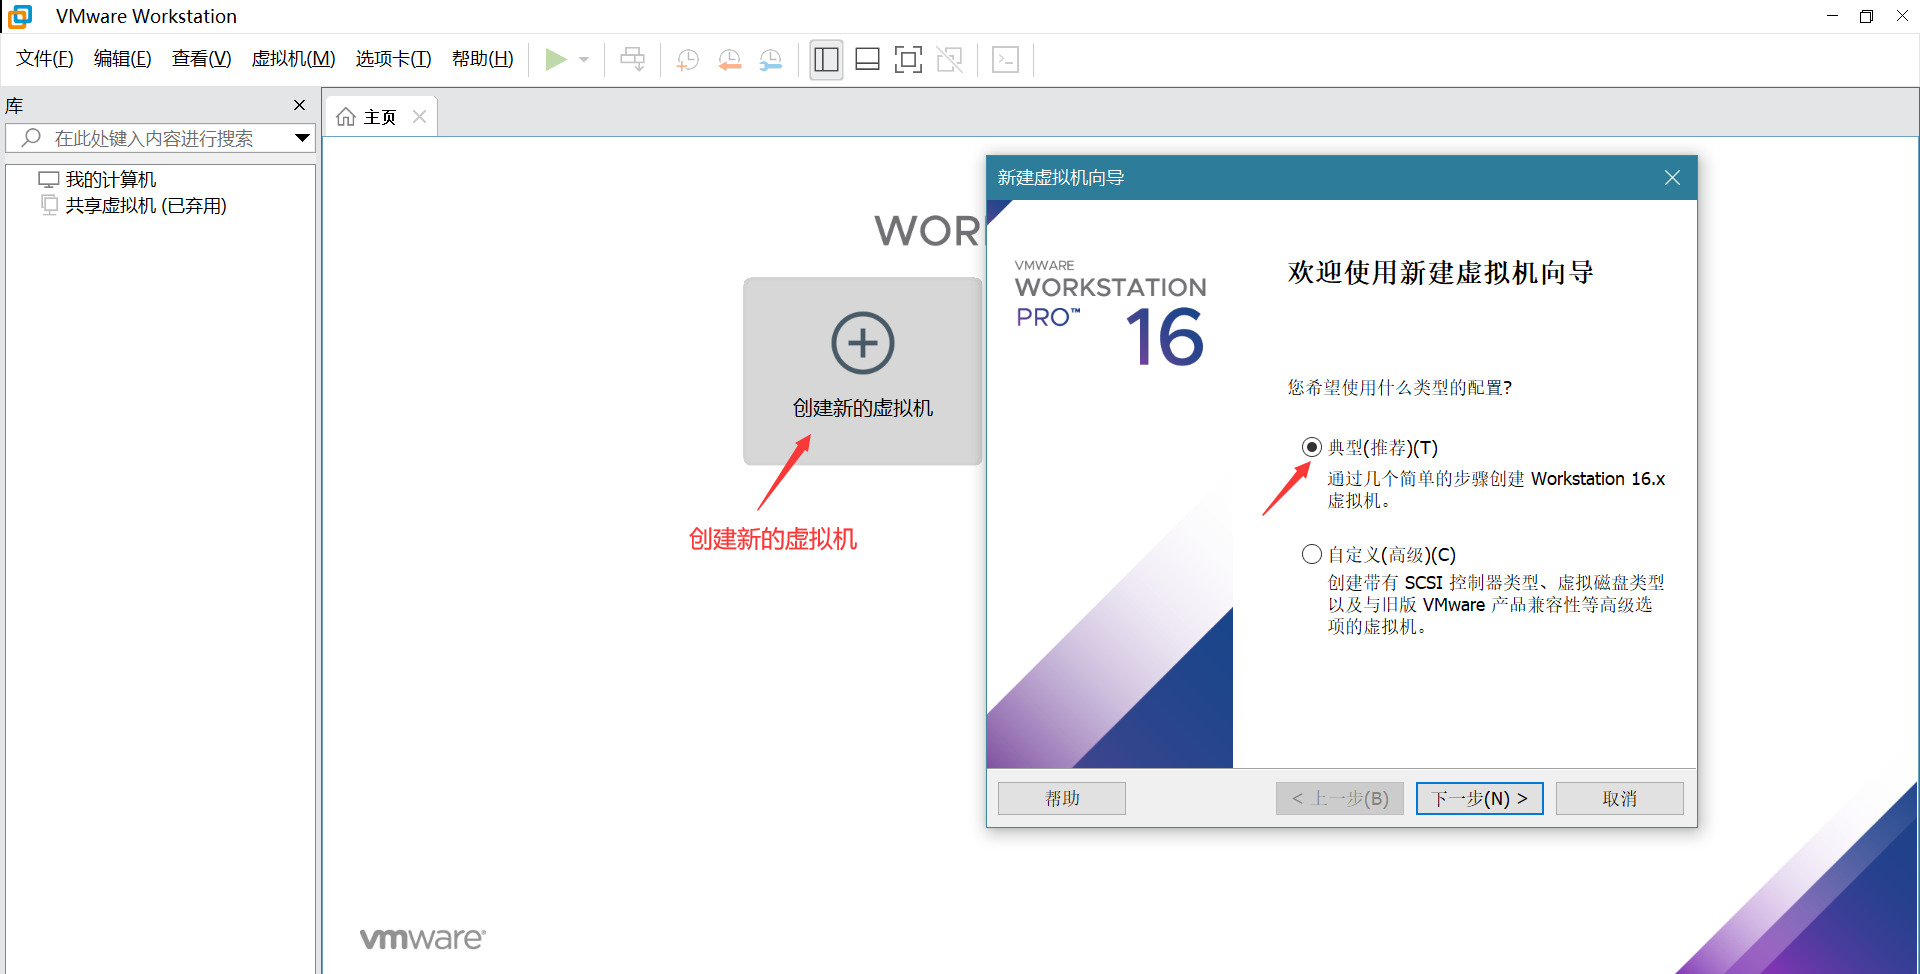The width and height of the screenshot is (1920, 974).
Task: Click the 创建新的虚拟机 tile
Action: (x=862, y=371)
